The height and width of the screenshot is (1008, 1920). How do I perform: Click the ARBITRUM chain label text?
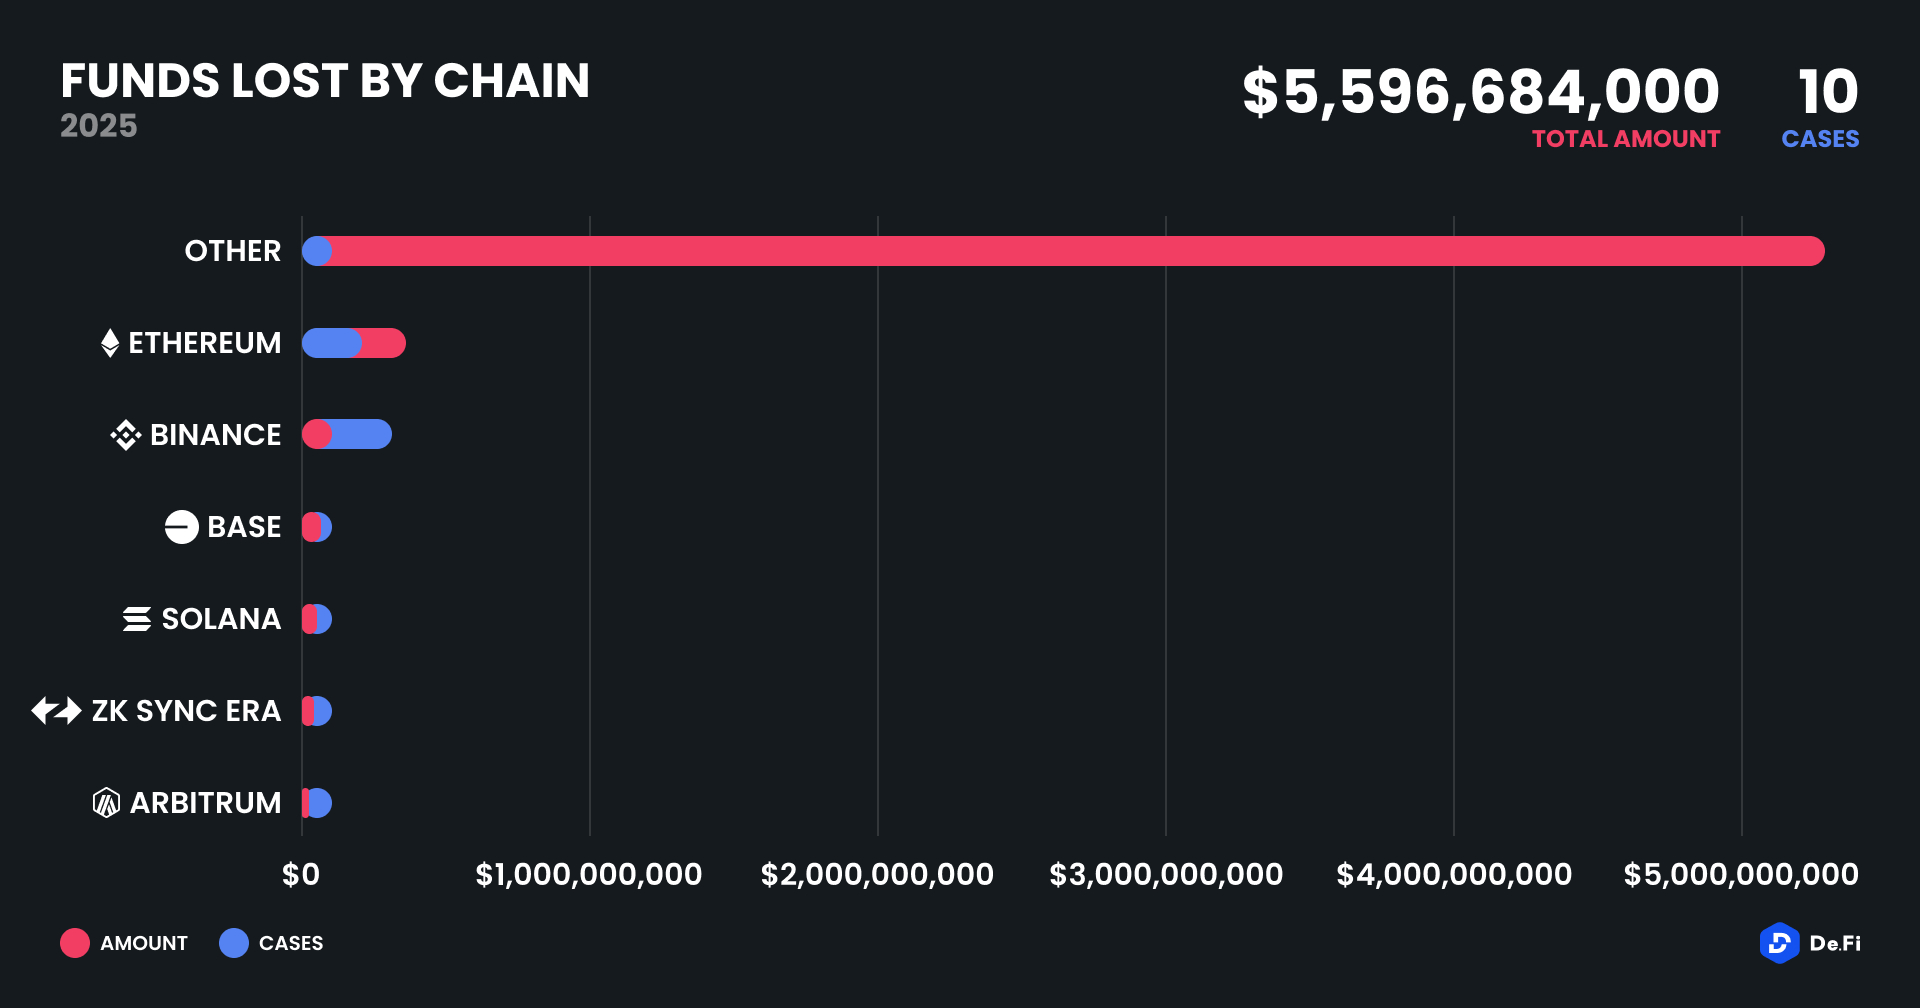(x=206, y=803)
